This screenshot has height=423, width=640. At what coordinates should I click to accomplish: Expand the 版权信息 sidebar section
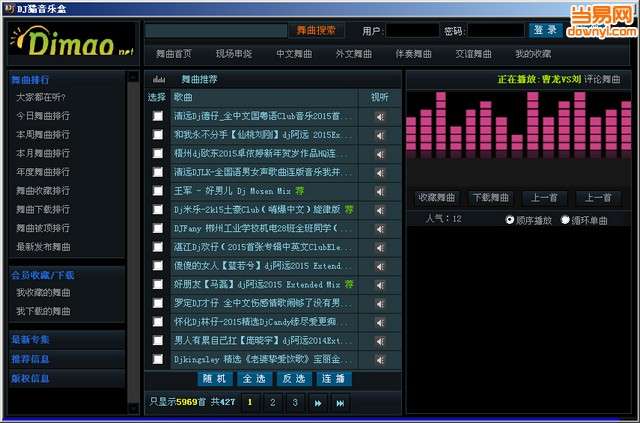(x=30, y=378)
